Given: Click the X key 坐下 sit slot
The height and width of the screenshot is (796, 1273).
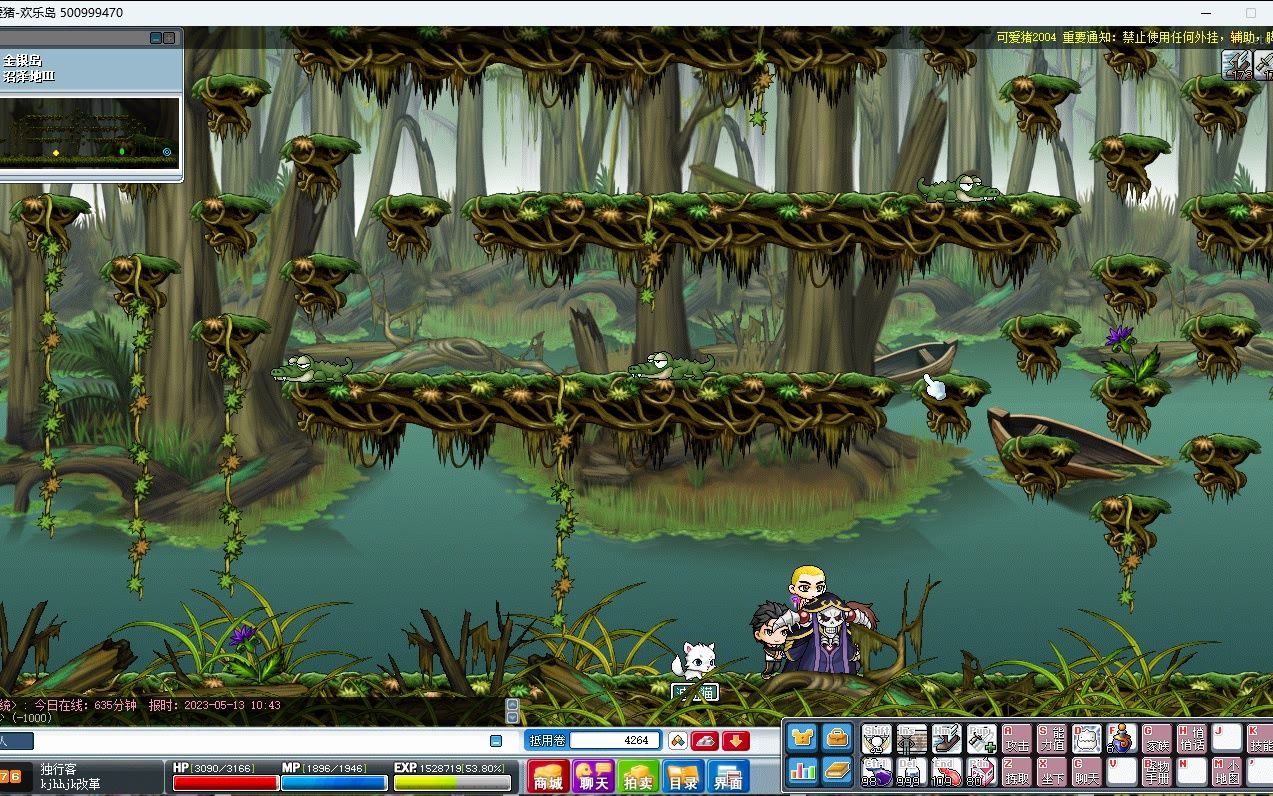Looking at the screenshot, I should pyautogui.click(x=1052, y=771).
